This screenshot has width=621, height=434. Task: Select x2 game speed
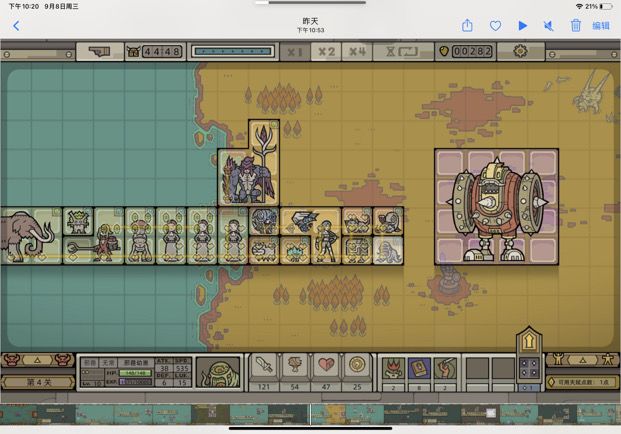326,52
